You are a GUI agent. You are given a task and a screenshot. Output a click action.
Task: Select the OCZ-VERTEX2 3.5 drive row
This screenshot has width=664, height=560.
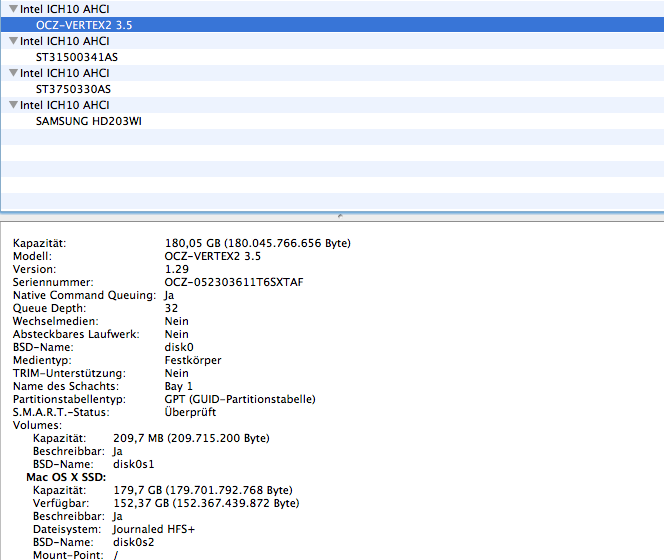pyautogui.click(x=332, y=25)
